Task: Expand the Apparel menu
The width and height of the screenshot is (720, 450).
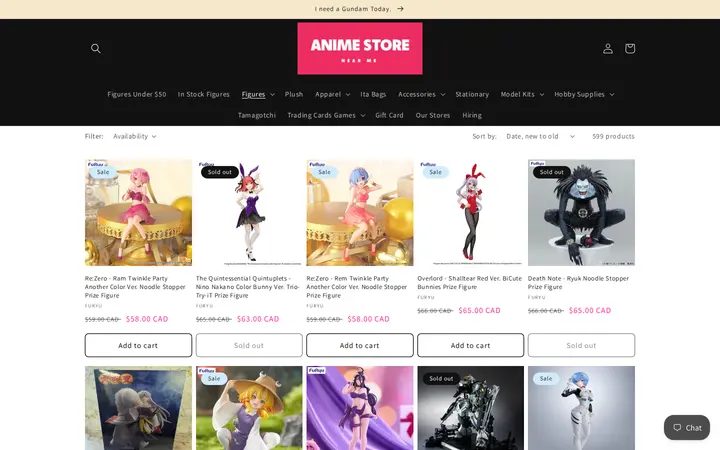Action: (332, 94)
